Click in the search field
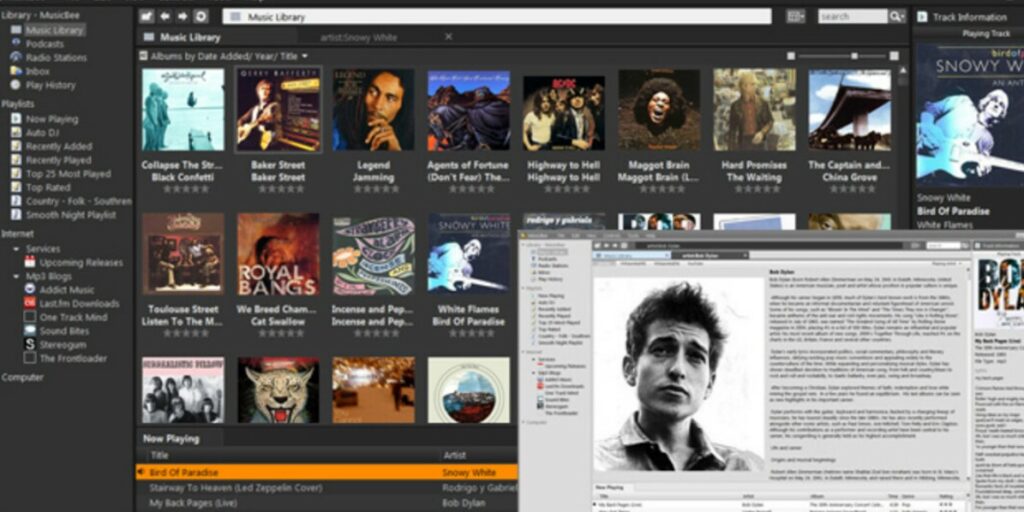Image resolution: width=1024 pixels, height=512 pixels. pyautogui.click(x=853, y=16)
